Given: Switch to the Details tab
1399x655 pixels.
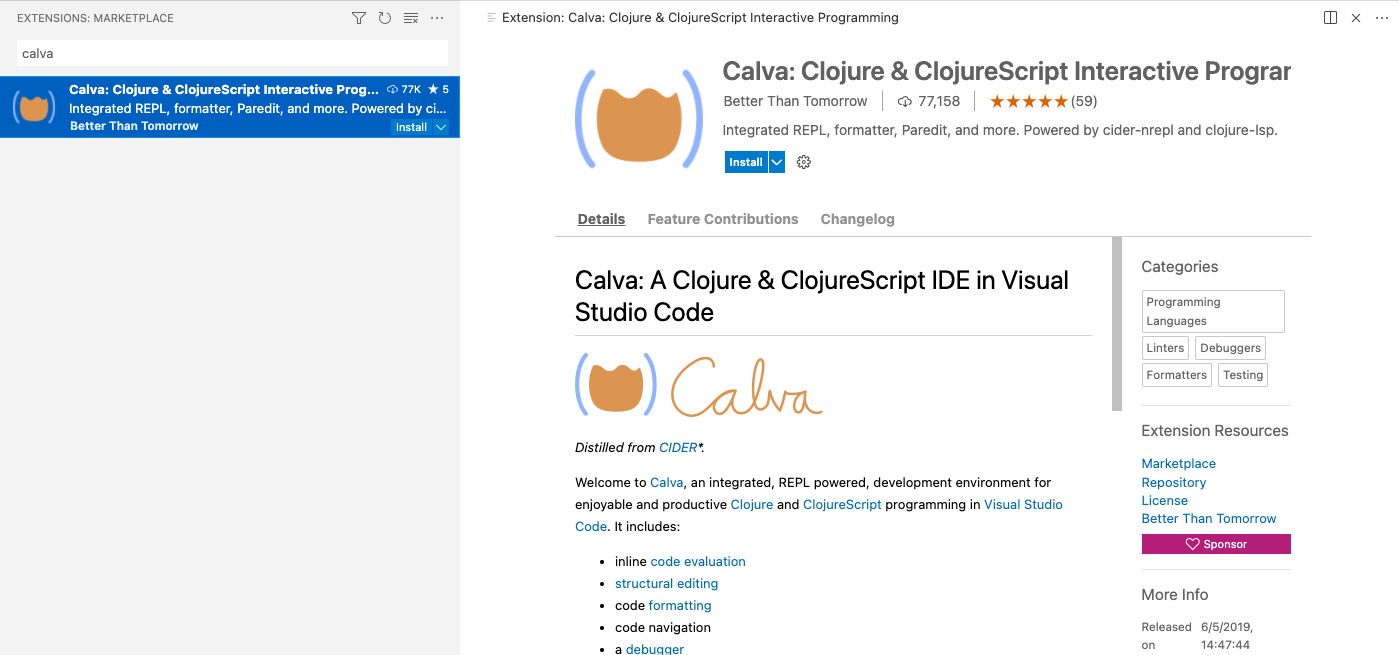Looking at the screenshot, I should point(601,219).
